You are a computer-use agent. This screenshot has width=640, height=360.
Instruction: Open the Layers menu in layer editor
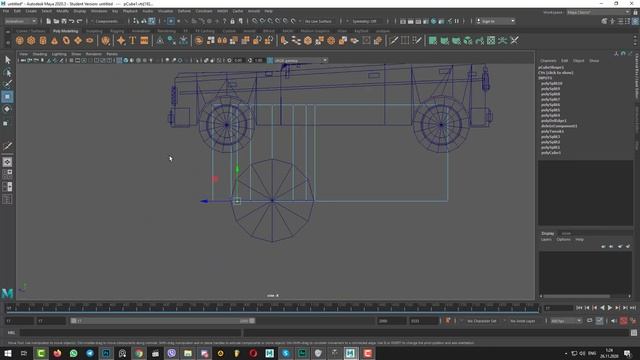546,239
